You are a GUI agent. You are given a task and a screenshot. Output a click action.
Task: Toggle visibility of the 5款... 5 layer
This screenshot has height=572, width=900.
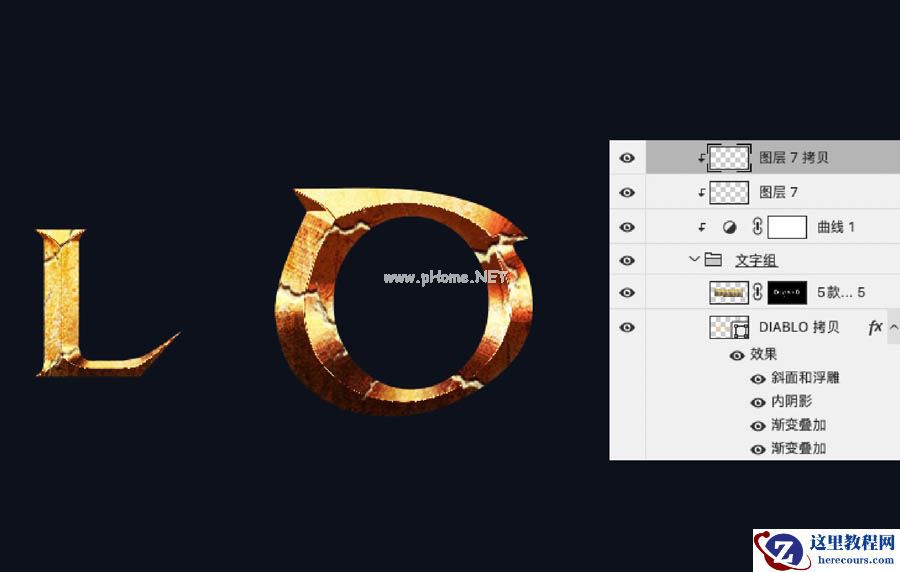click(x=627, y=293)
